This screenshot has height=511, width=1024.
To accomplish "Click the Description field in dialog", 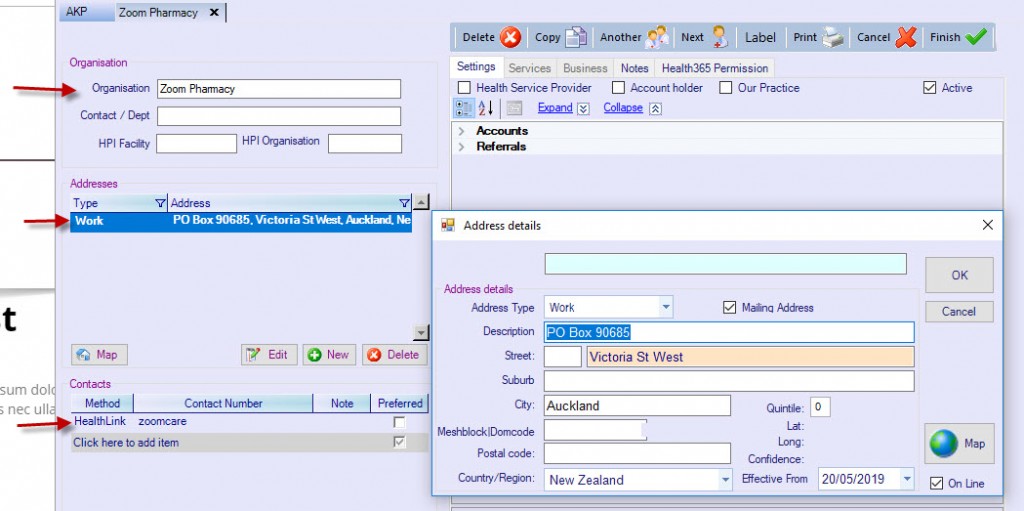I will (x=729, y=332).
